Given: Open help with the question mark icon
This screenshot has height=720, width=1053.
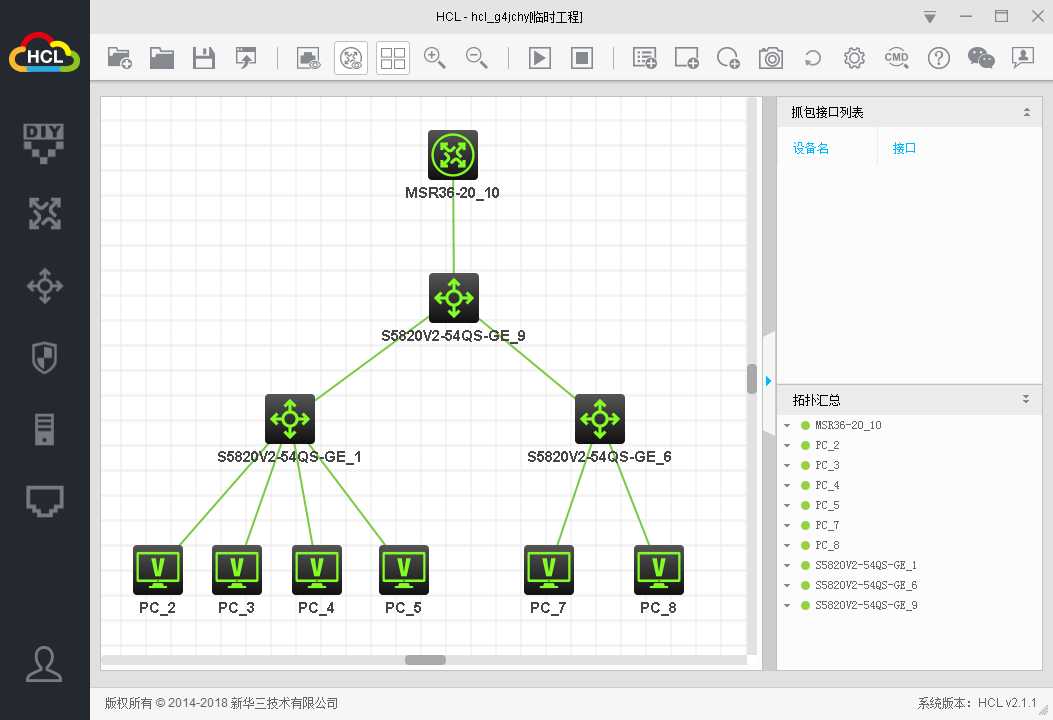Looking at the screenshot, I should pyautogui.click(x=939, y=58).
